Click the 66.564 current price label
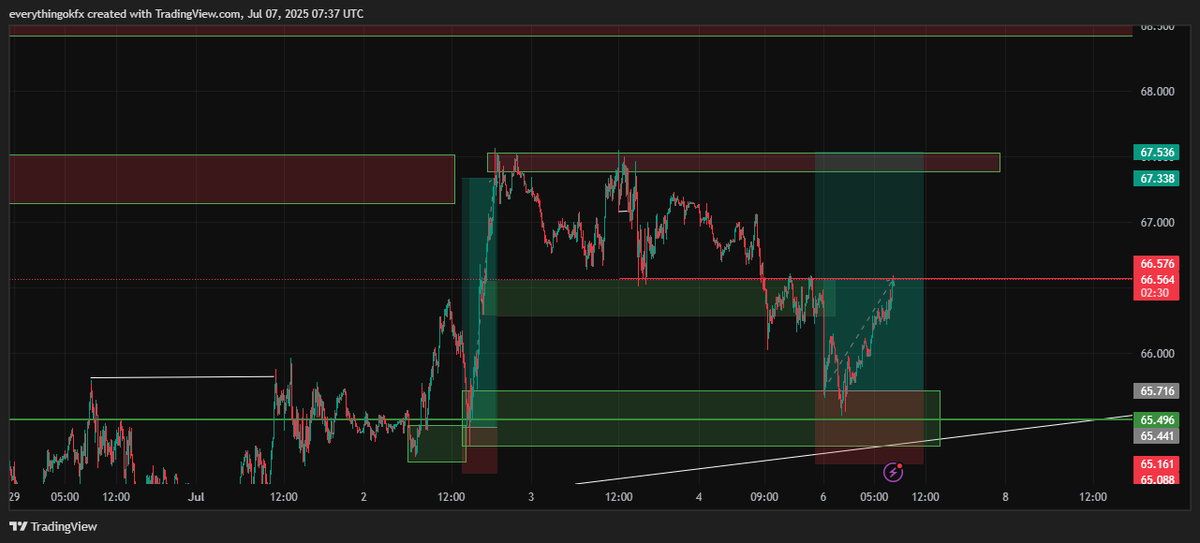This screenshot has width=1200, height=543. click(1157, 279)
